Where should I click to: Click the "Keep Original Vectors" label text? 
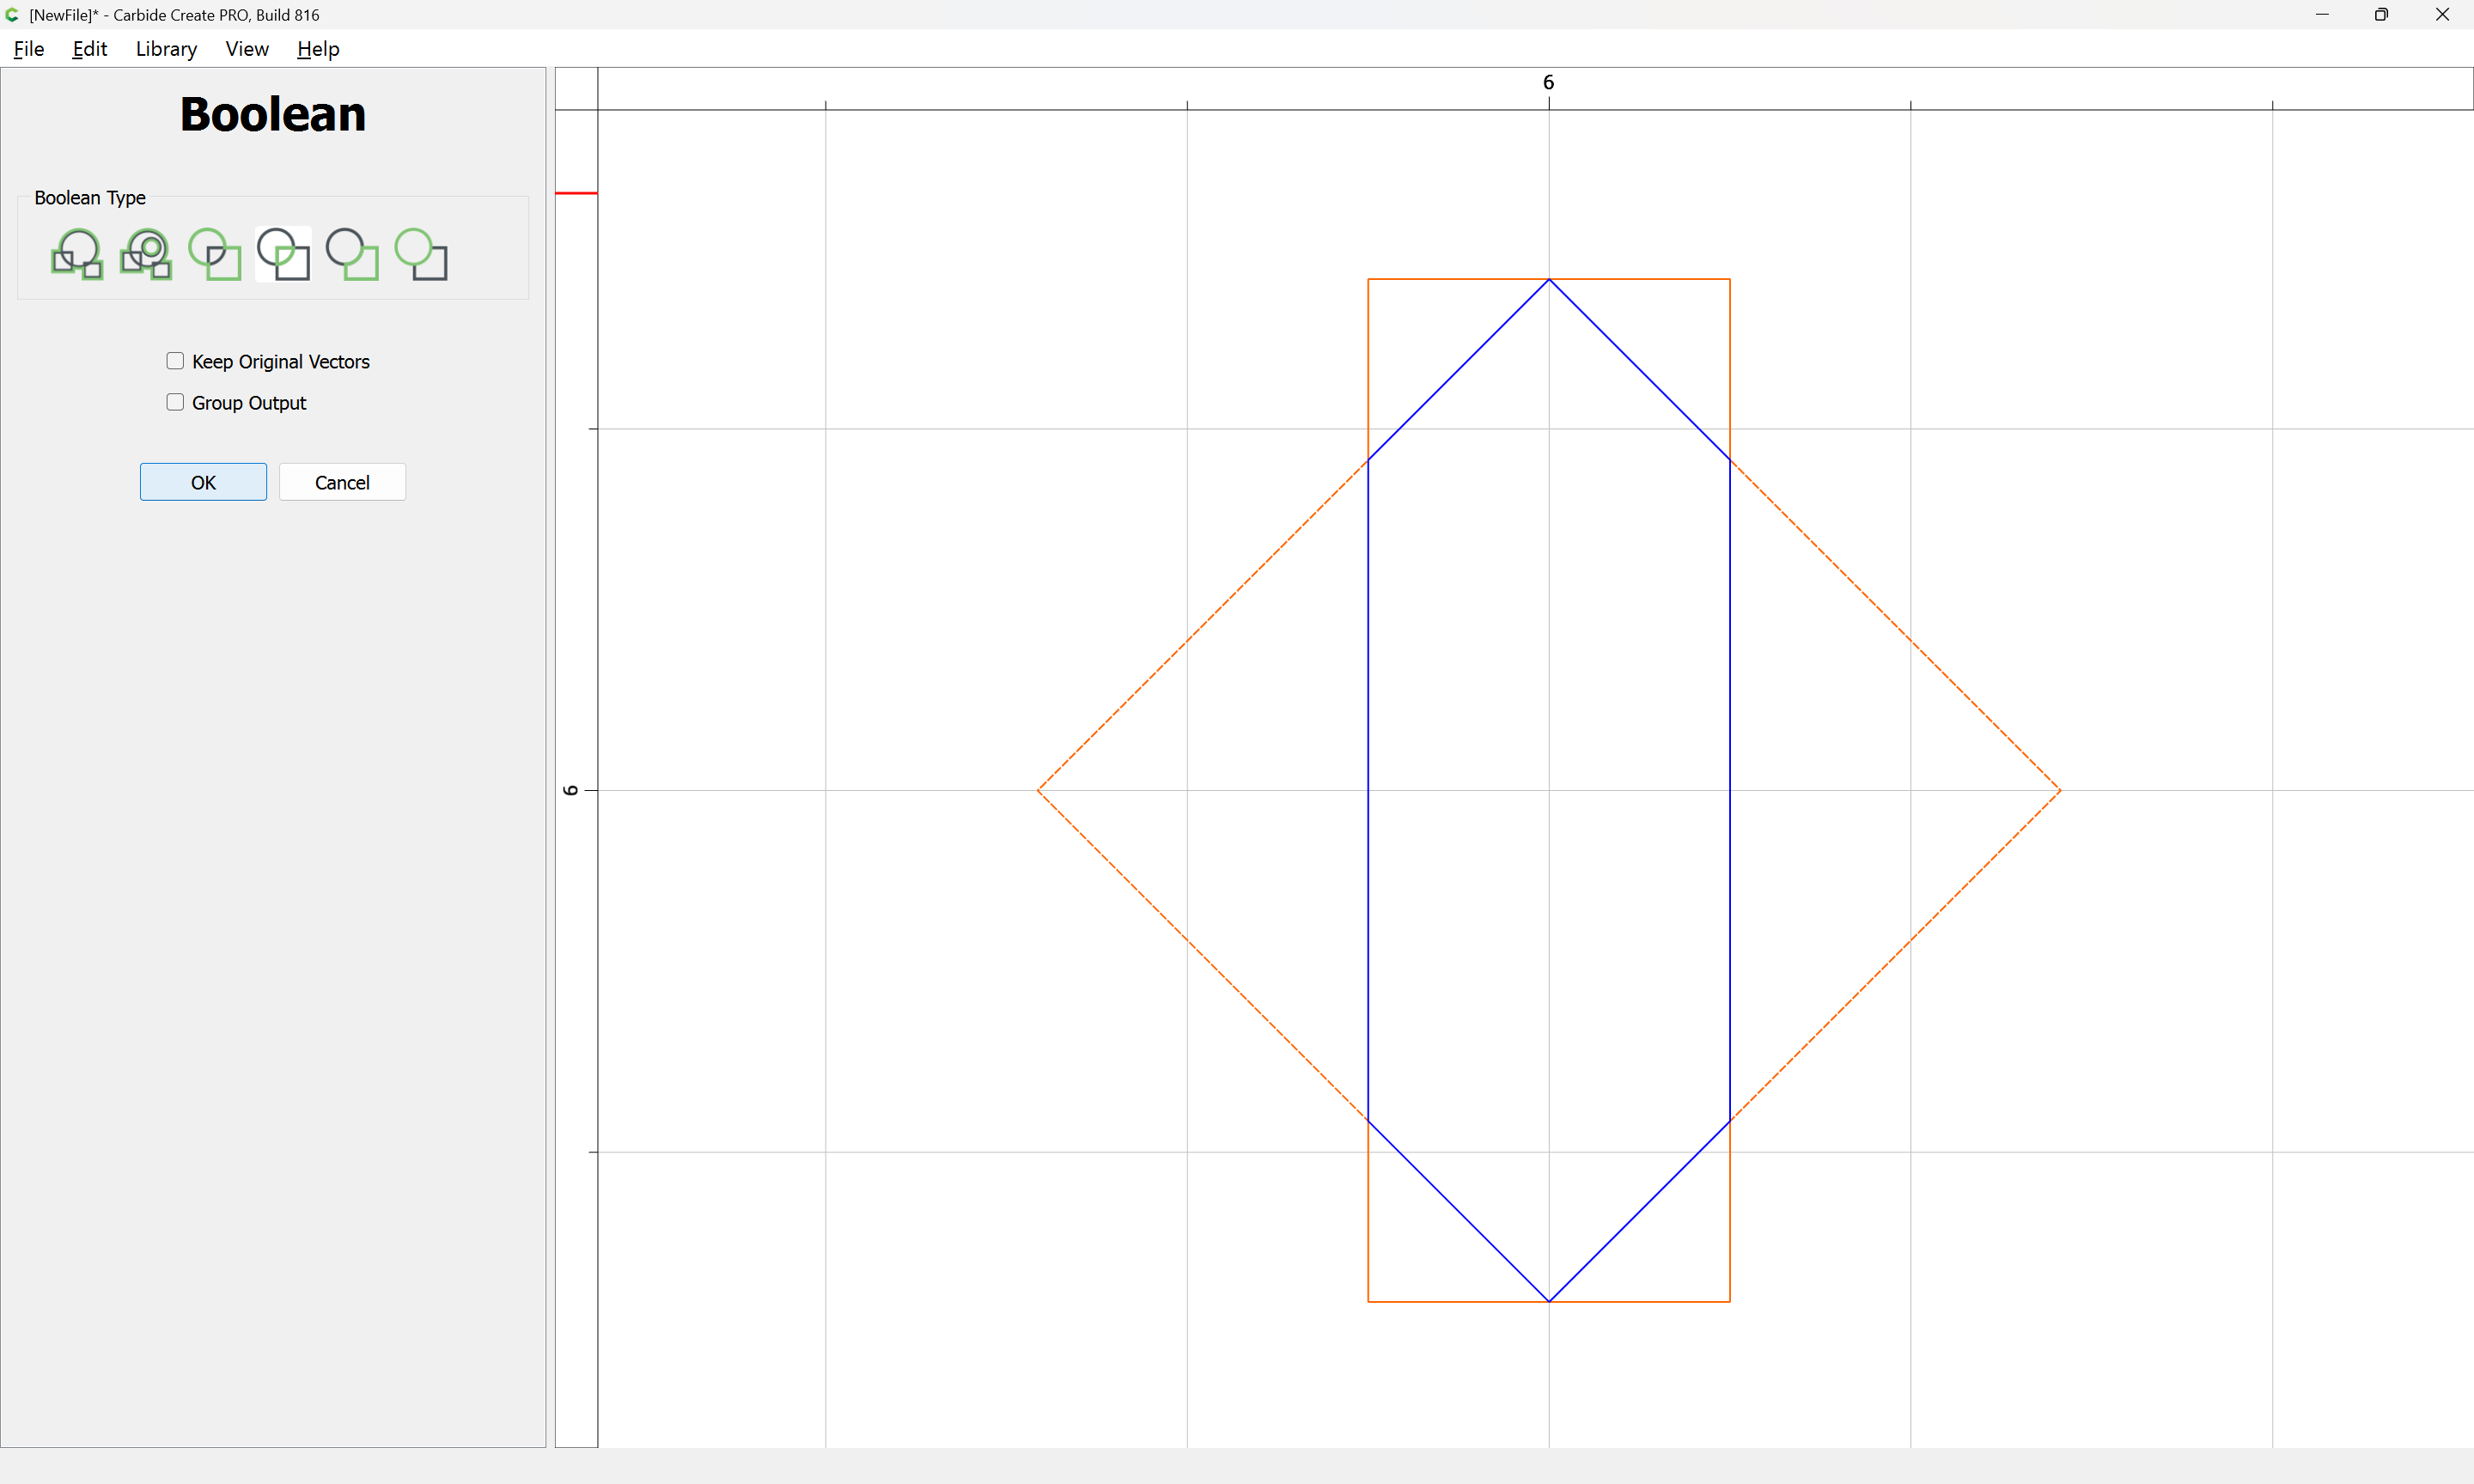click(281, 362)
